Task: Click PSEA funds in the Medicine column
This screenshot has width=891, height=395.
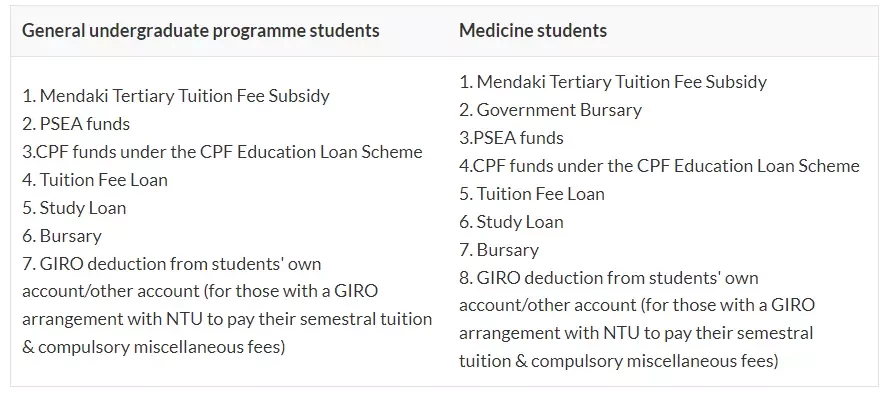Action: coord(511,138)
